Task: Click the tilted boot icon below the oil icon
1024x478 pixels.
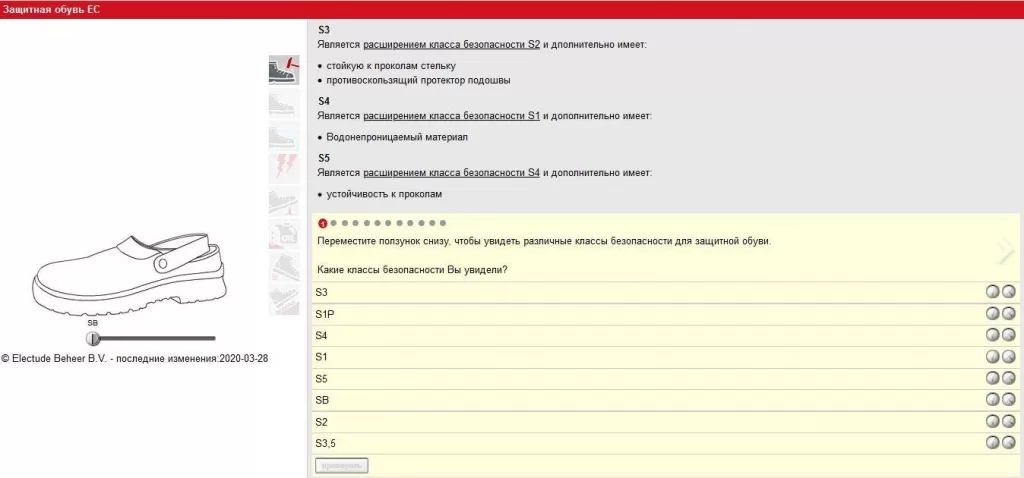Action: [284, 266]
